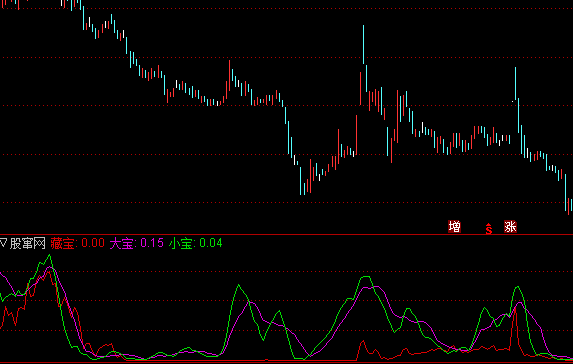Image resolution: width=573 pixels, height=364 pixels.
Task: Click the tall red candlestick just left of the tallest cyan spike
Action: pyautogui.click(x=360, y=88)
